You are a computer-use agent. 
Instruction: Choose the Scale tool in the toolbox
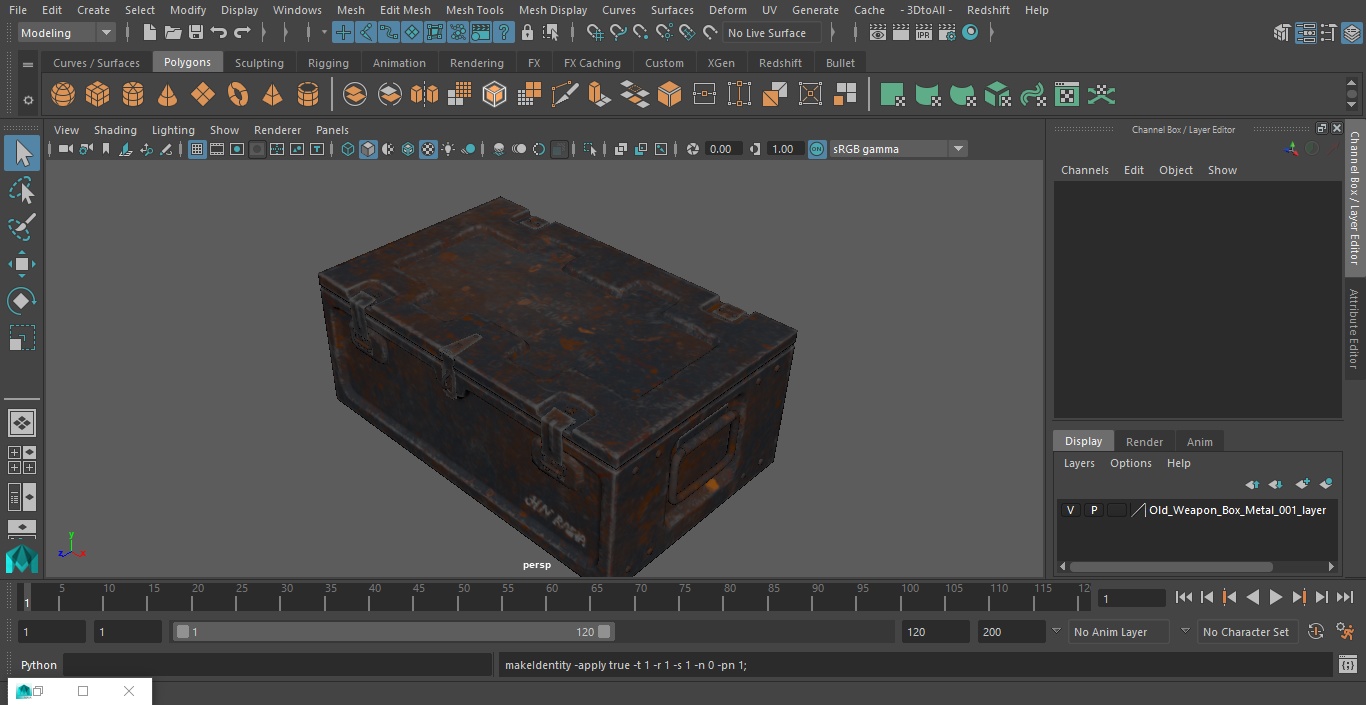tap(22, 338)
